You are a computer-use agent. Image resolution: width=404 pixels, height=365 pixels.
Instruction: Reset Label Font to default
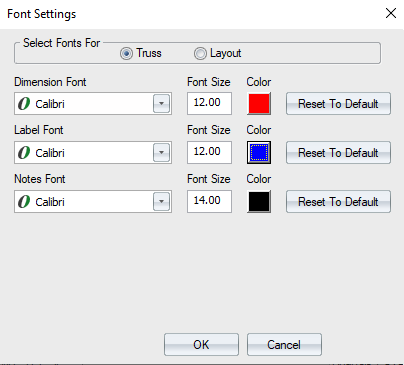[338, 153]
